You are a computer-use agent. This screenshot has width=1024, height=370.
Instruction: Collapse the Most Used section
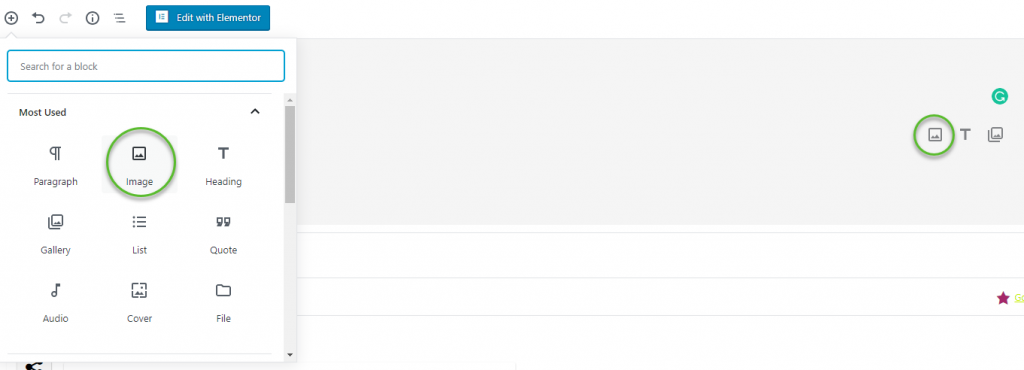point(255,112)
